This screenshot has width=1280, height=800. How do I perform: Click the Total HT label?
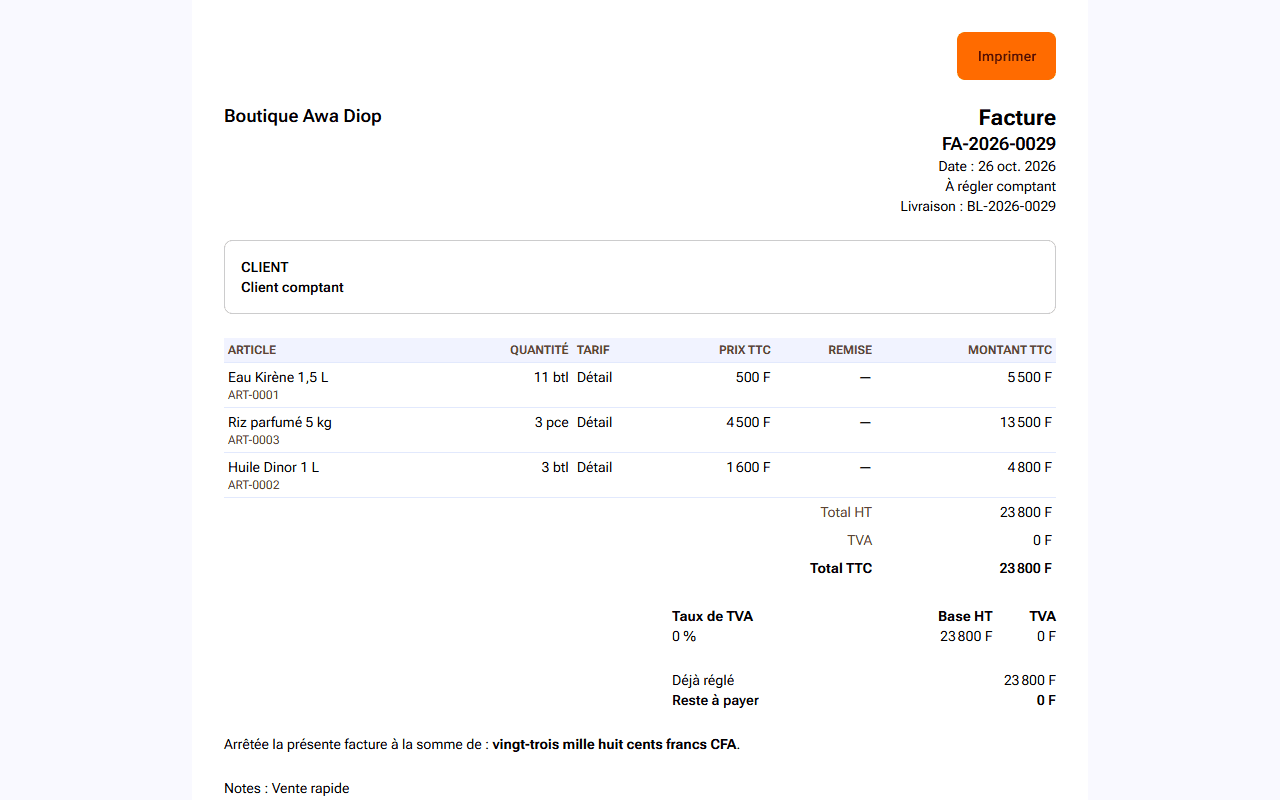846,512
